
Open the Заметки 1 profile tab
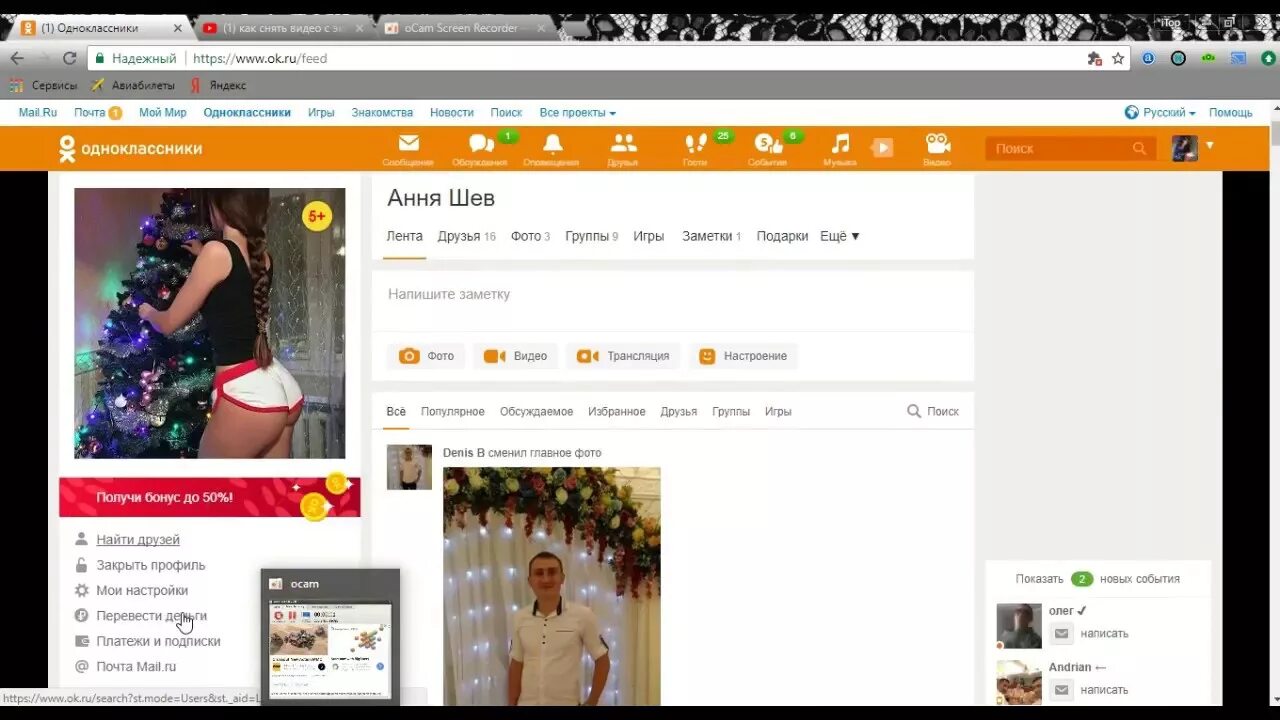point(711,236)
